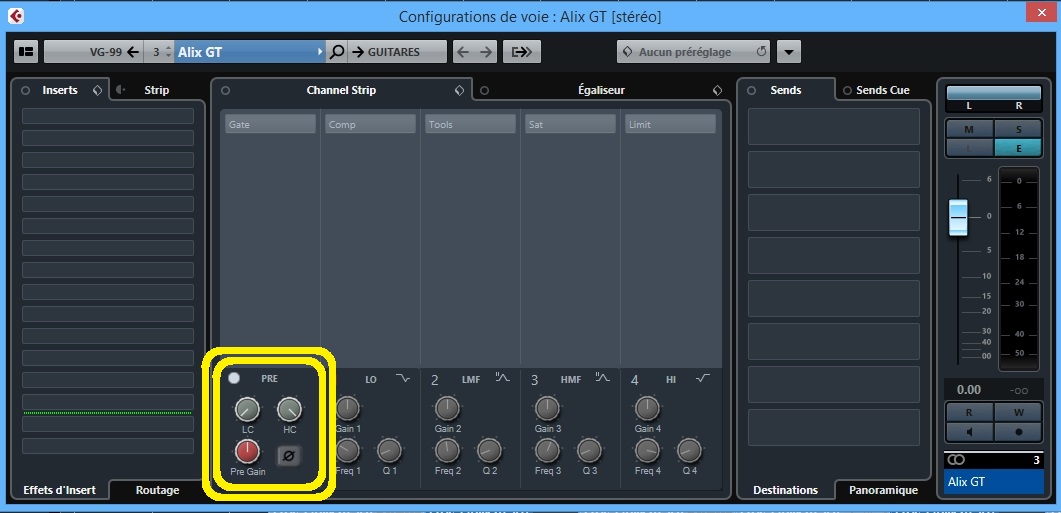Viewport: 1061px width, 513px height.
Task: Open the channel search magnifier icon
Action: (x=336, y=51)
